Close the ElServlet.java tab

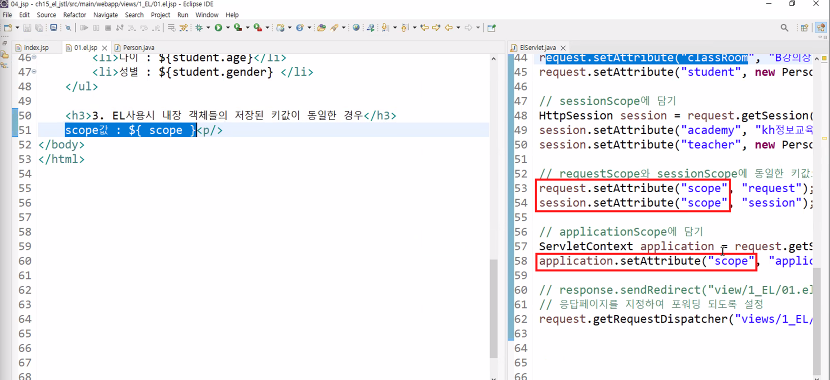click(562, 47)
